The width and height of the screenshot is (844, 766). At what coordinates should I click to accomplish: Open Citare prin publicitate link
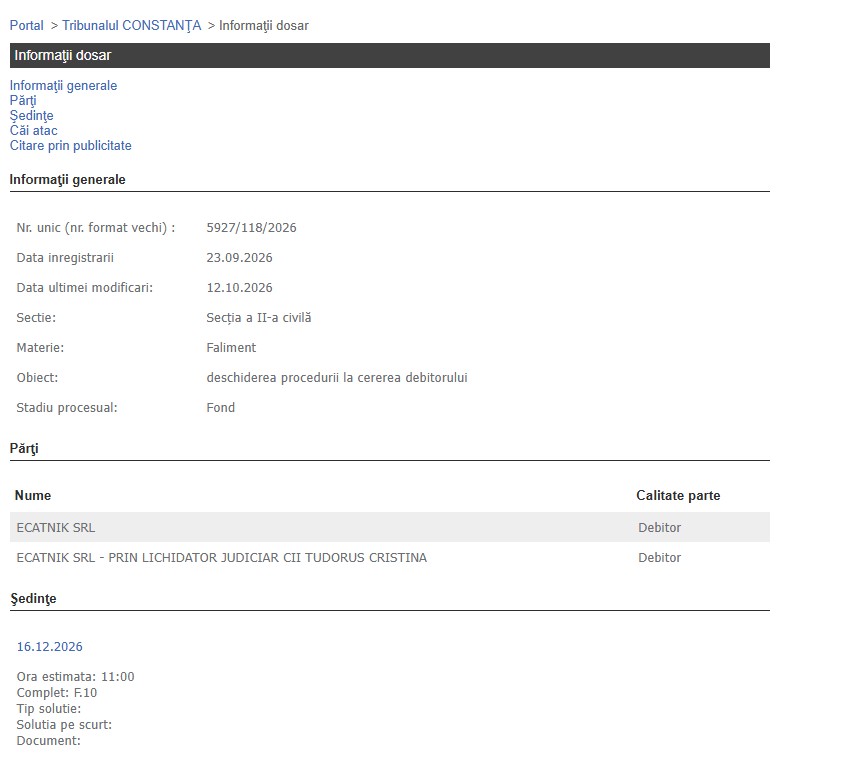[x=71, y=146]
